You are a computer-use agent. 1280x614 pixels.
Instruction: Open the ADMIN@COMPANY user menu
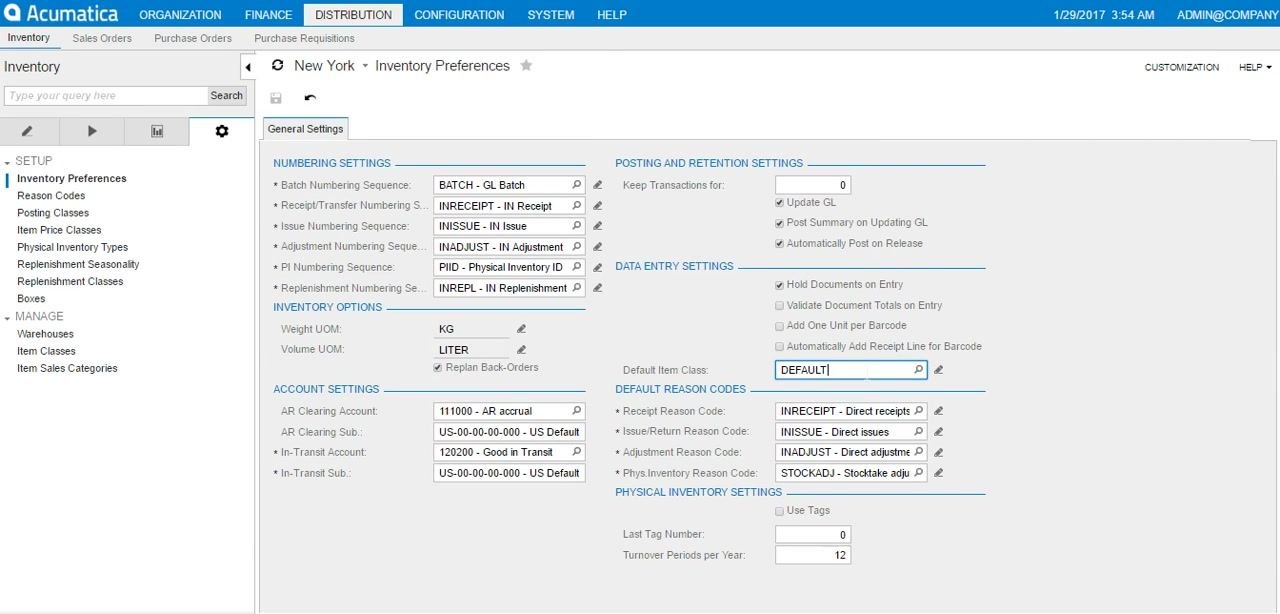click(1228, 15)
